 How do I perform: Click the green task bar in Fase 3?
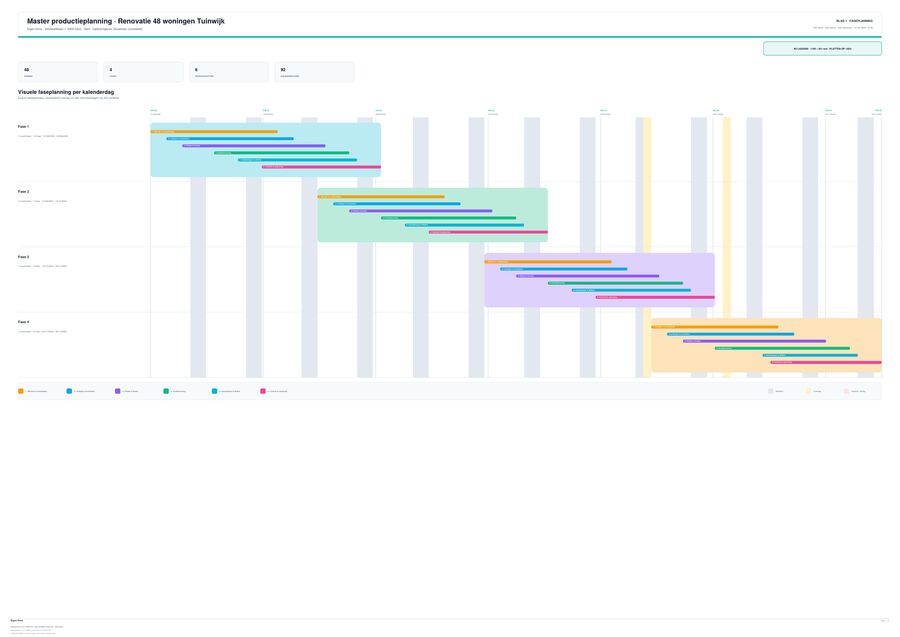pyautogui.click(x=616, y=283)
